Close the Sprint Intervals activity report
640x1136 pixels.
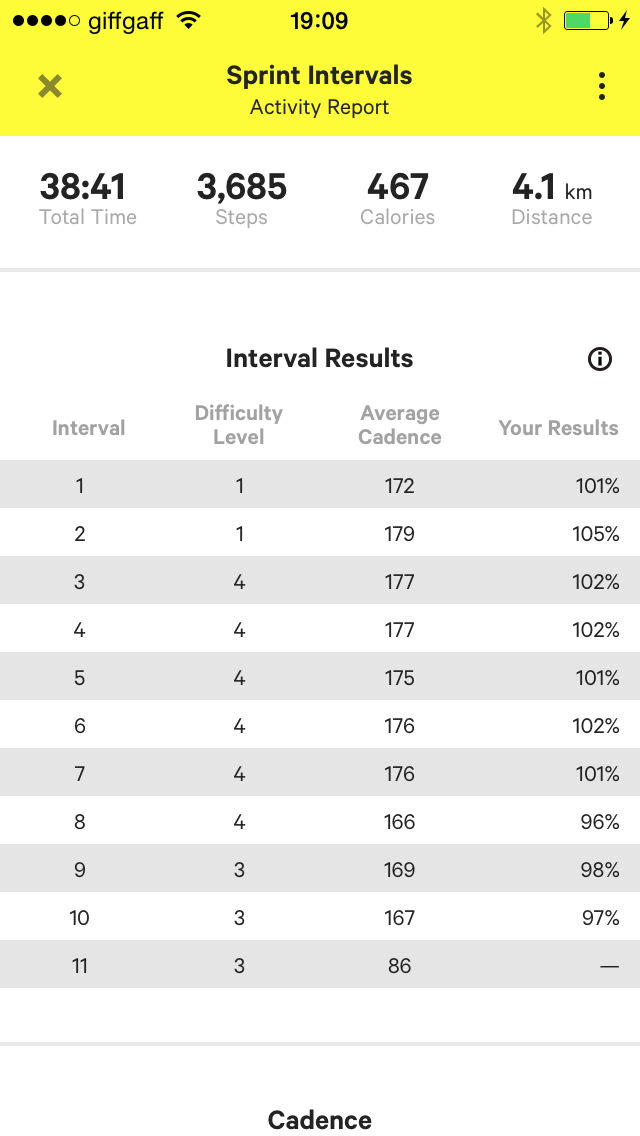[50, 87]
